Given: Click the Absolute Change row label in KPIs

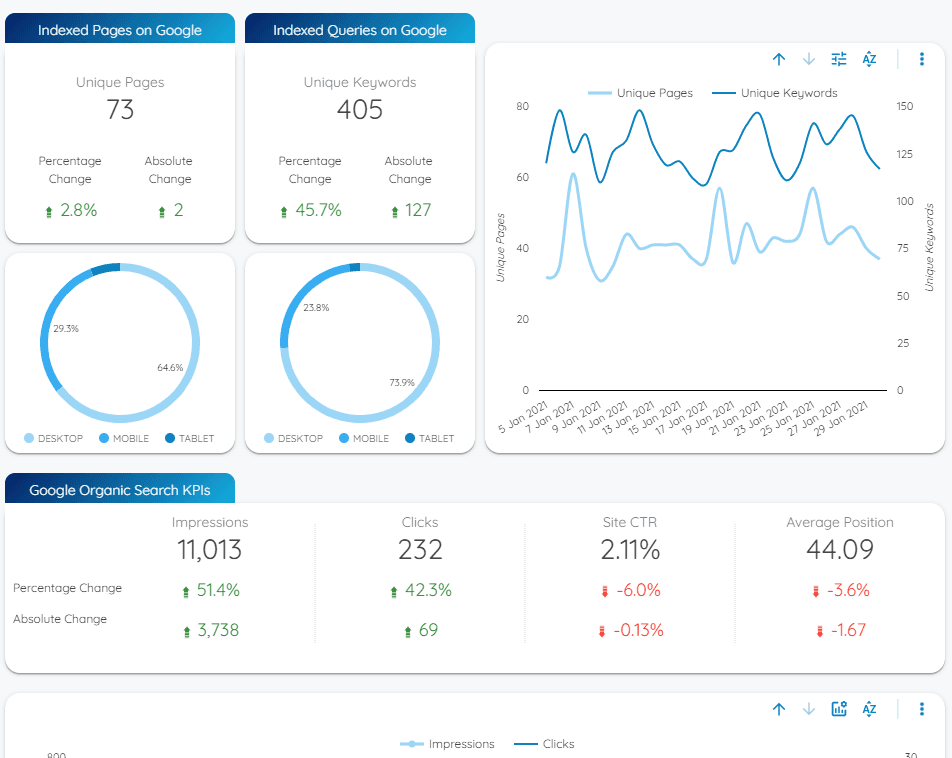Looking at the screenshot, I should point(60,619).
